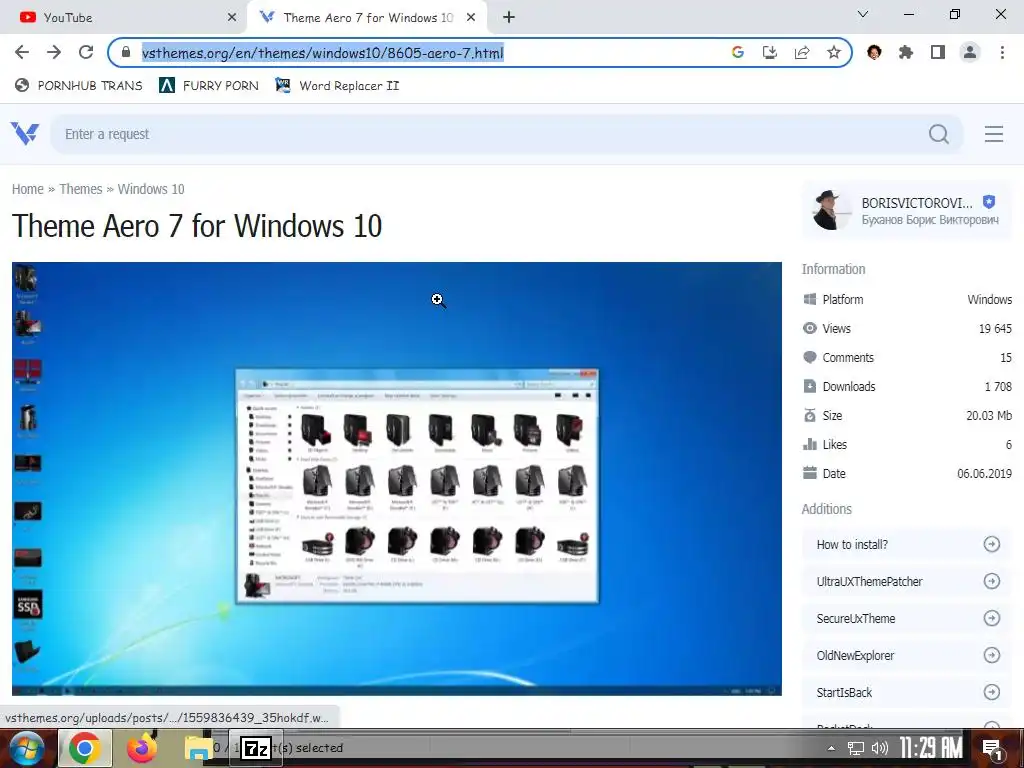The width and height of the screenshot is (1024, 768).
Task: Open the tab search chevron
Action: pos(863,14)
